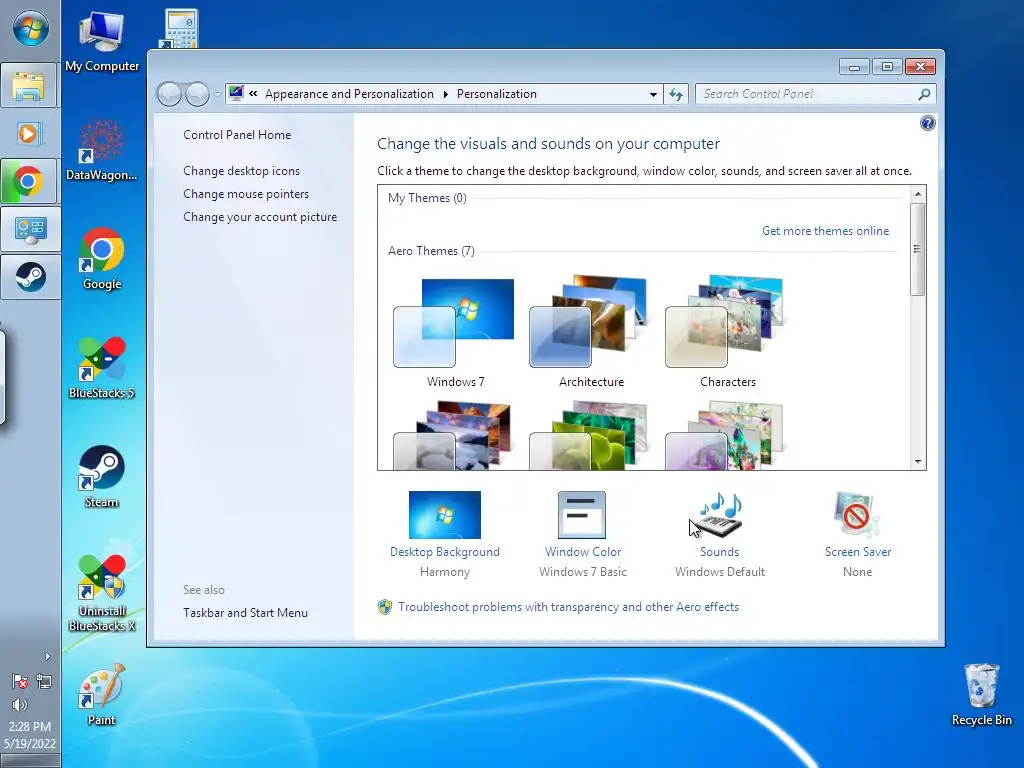Click the Control Panel taskbar button
Screen dimensions: 1024x768
point(30,229)
